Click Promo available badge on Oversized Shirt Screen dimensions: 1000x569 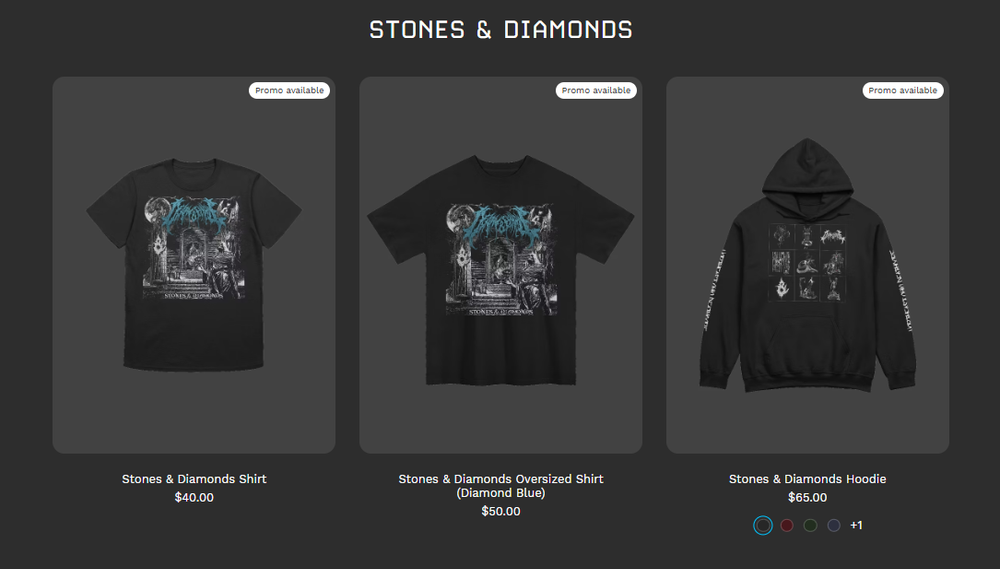pos(596,91)
